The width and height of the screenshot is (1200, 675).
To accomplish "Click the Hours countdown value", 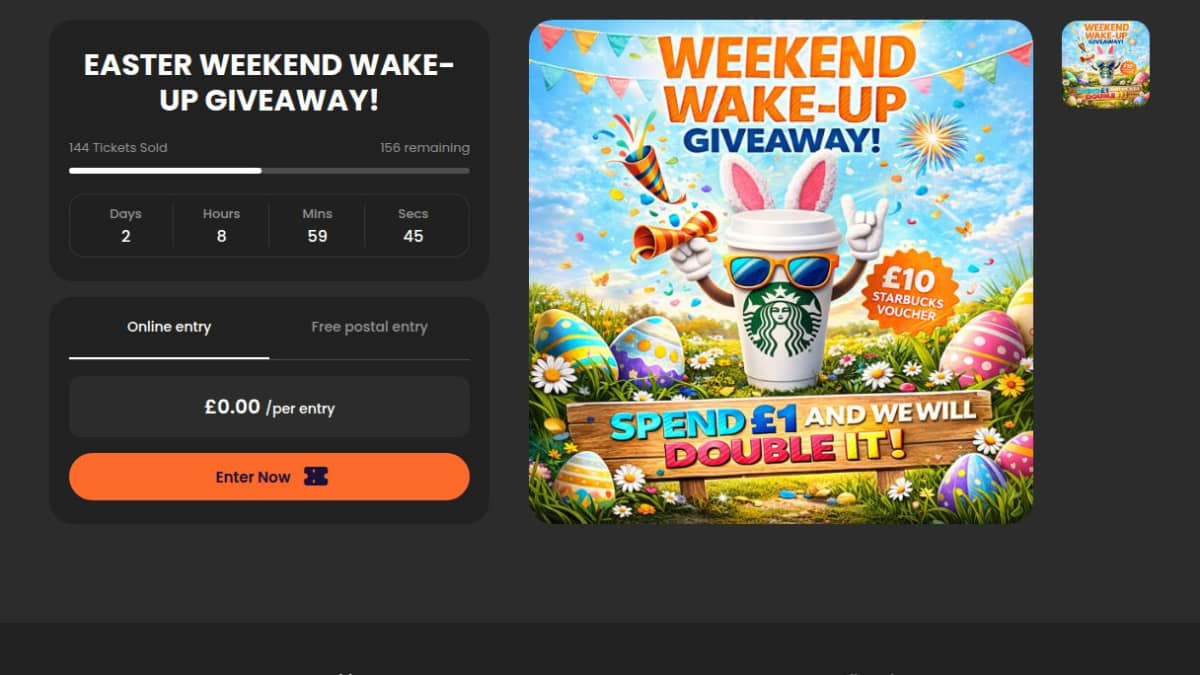I will pos(221,236).
